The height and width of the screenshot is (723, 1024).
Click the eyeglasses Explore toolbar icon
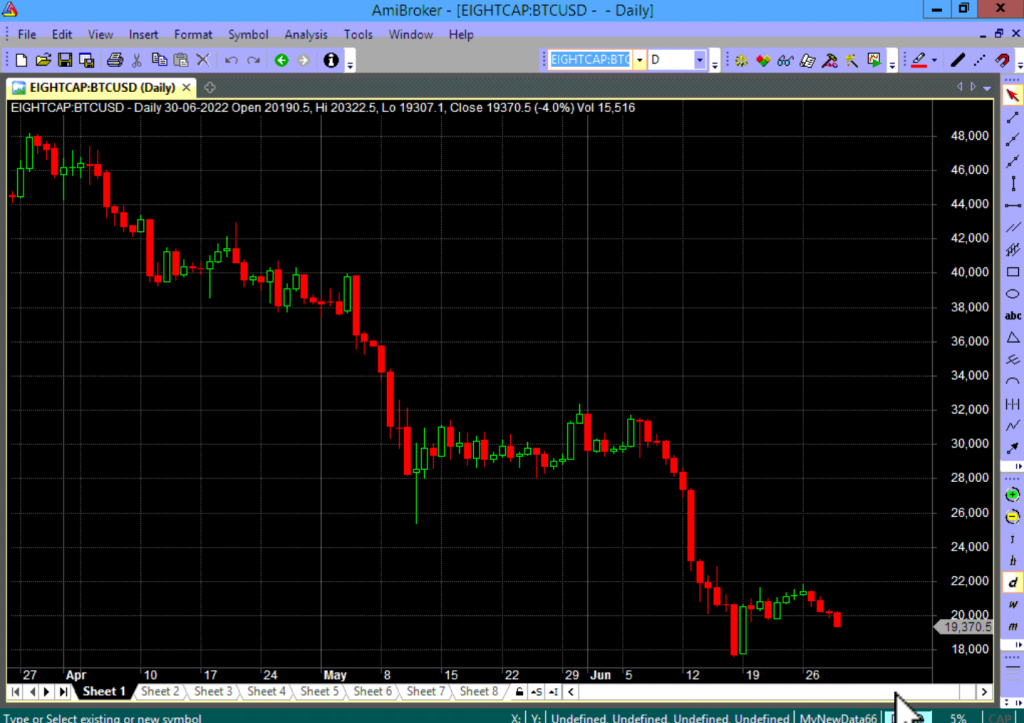click(785, 60)
